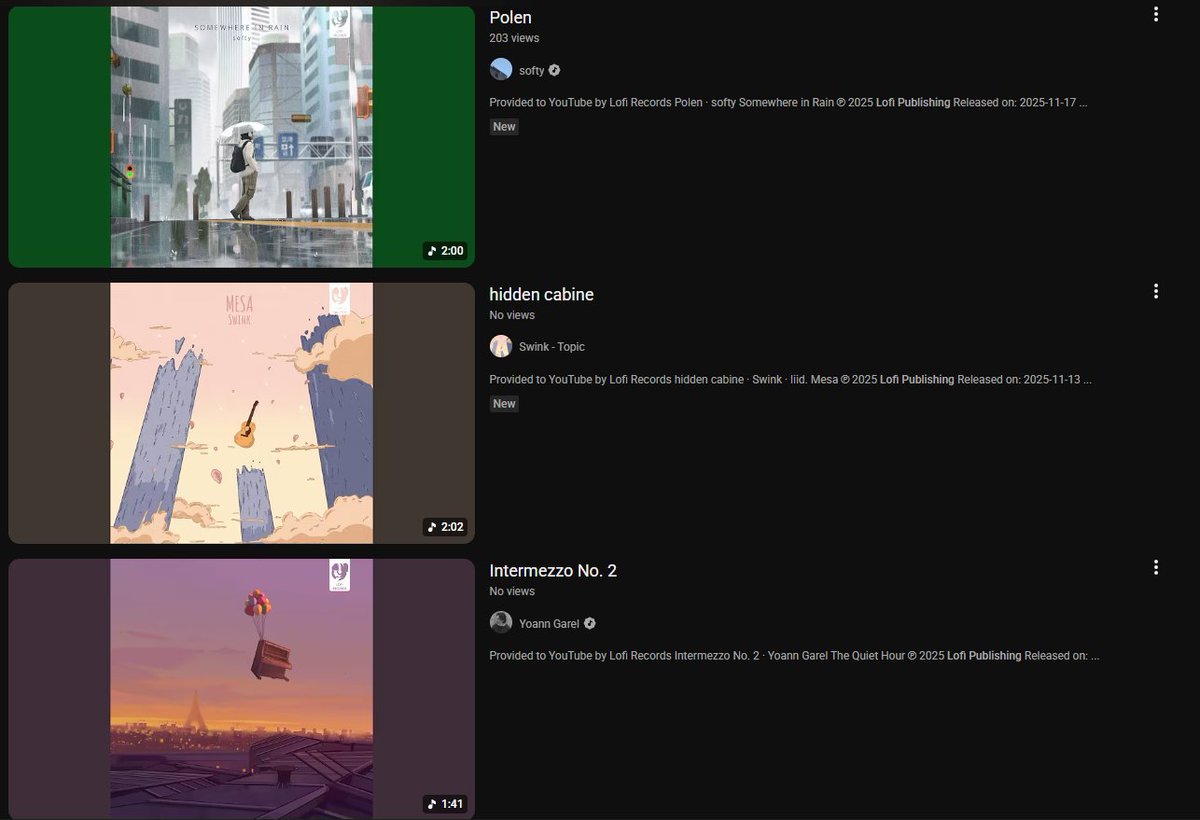The height and width of the screenshot is (820, 1200).
Task: Open the hidden cabine video title
Action: point(541,294)
